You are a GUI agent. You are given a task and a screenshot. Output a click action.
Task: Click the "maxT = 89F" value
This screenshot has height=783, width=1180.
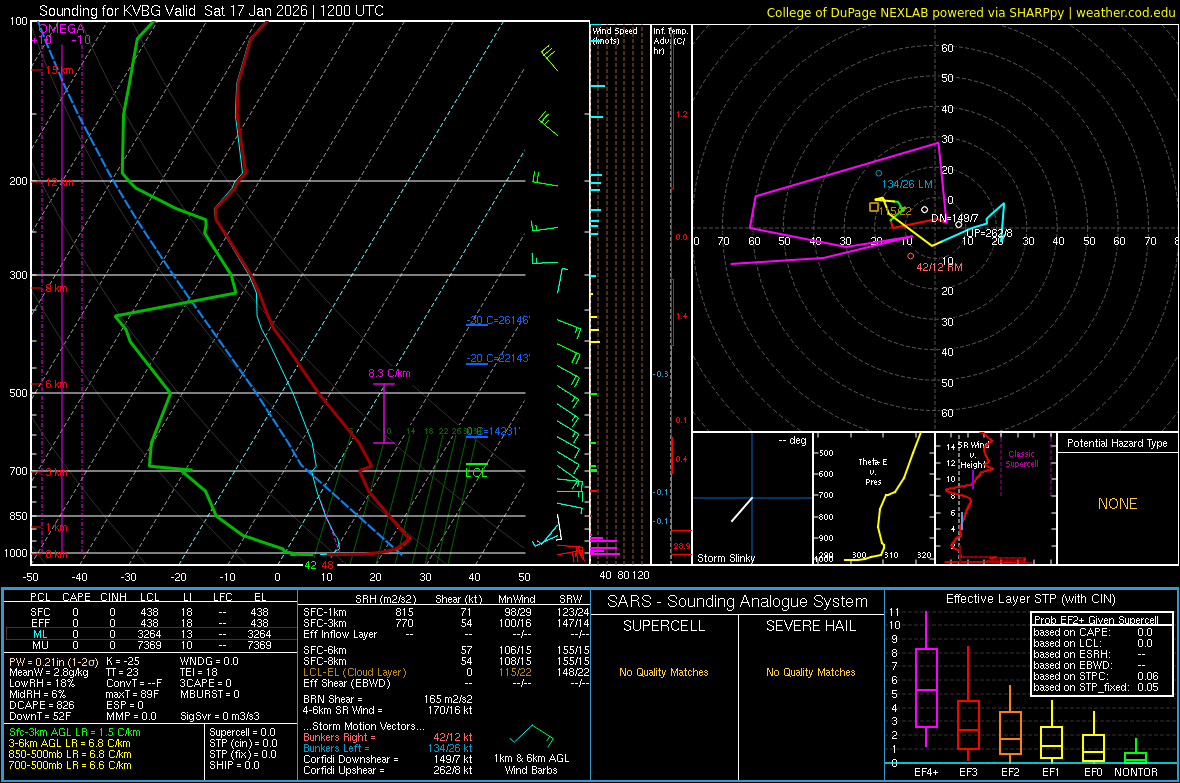coord(132,694)
